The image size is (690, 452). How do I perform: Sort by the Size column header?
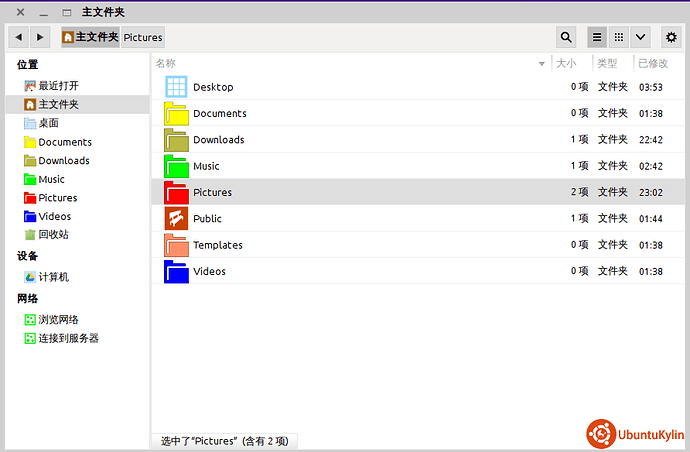pyautogui.click(x=566, y=63)
